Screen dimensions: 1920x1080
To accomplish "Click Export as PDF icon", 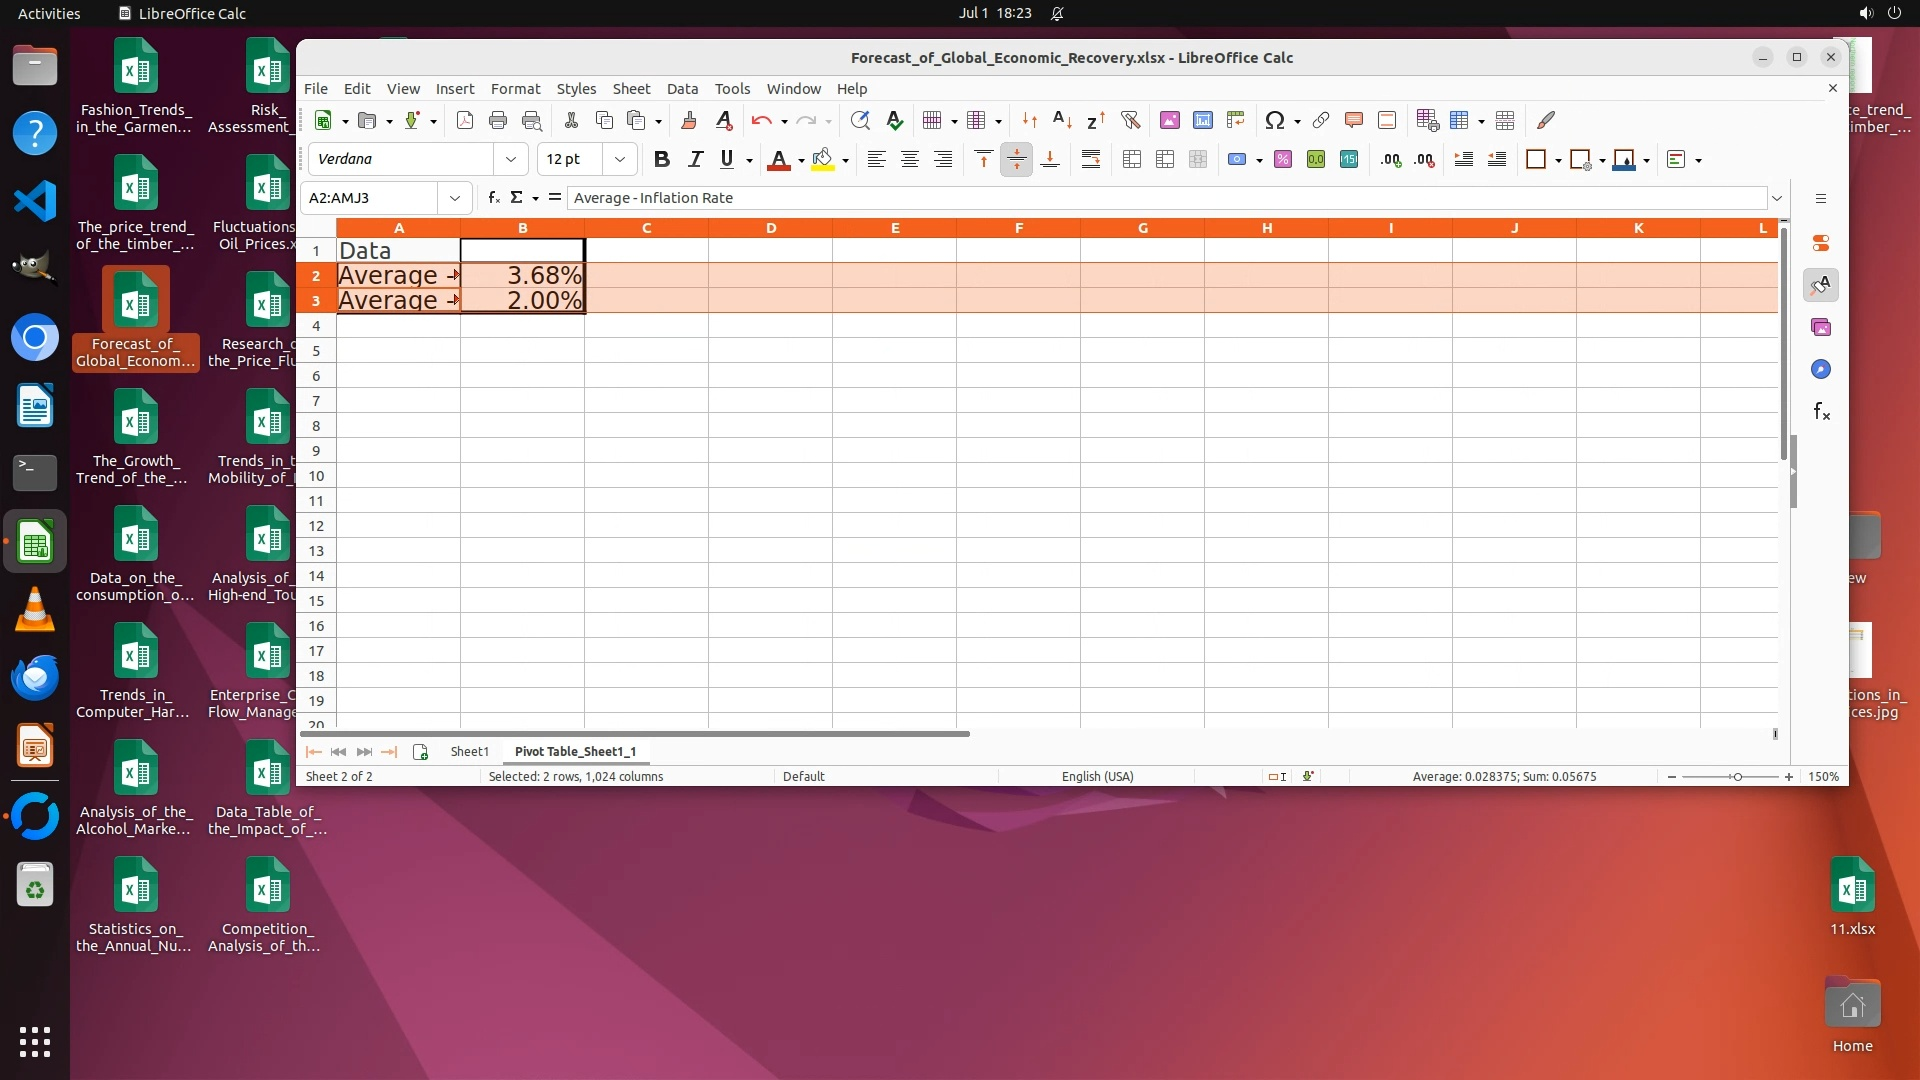I will coord(465,121).
